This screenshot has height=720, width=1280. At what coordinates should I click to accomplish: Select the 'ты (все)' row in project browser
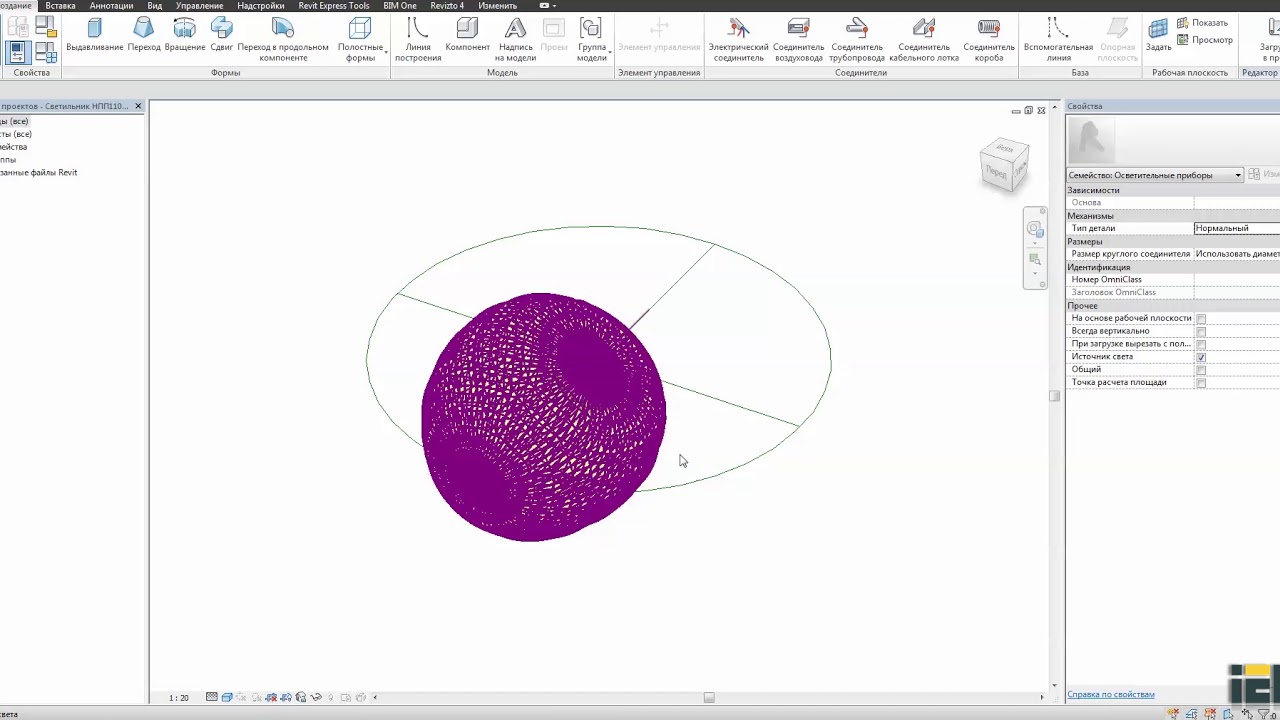16,134
